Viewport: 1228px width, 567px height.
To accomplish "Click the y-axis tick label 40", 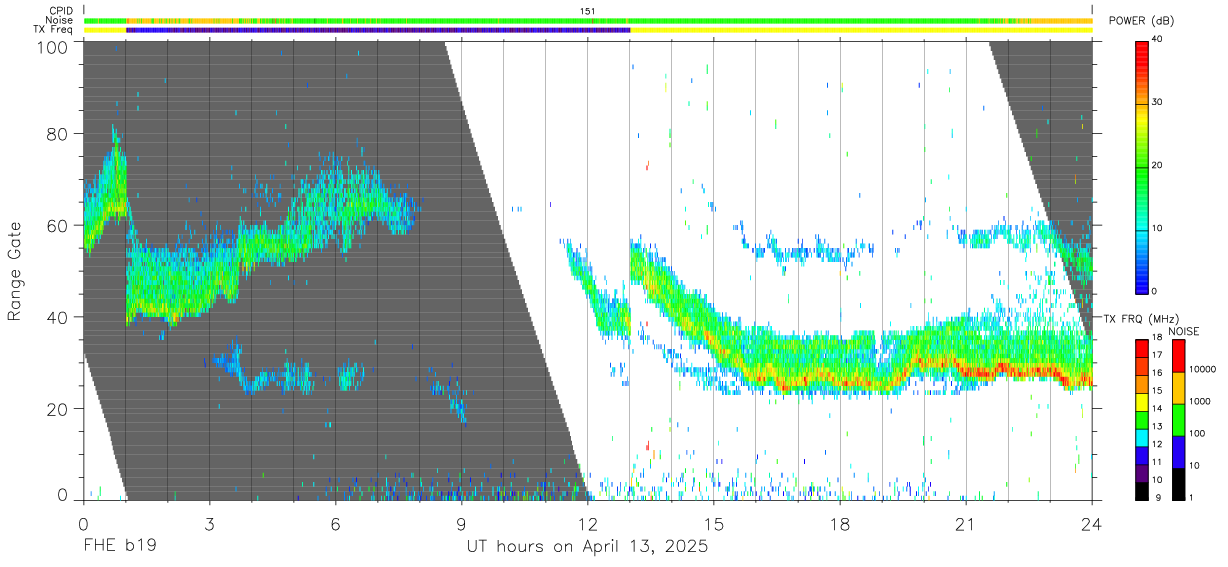I will click(58, 318).
